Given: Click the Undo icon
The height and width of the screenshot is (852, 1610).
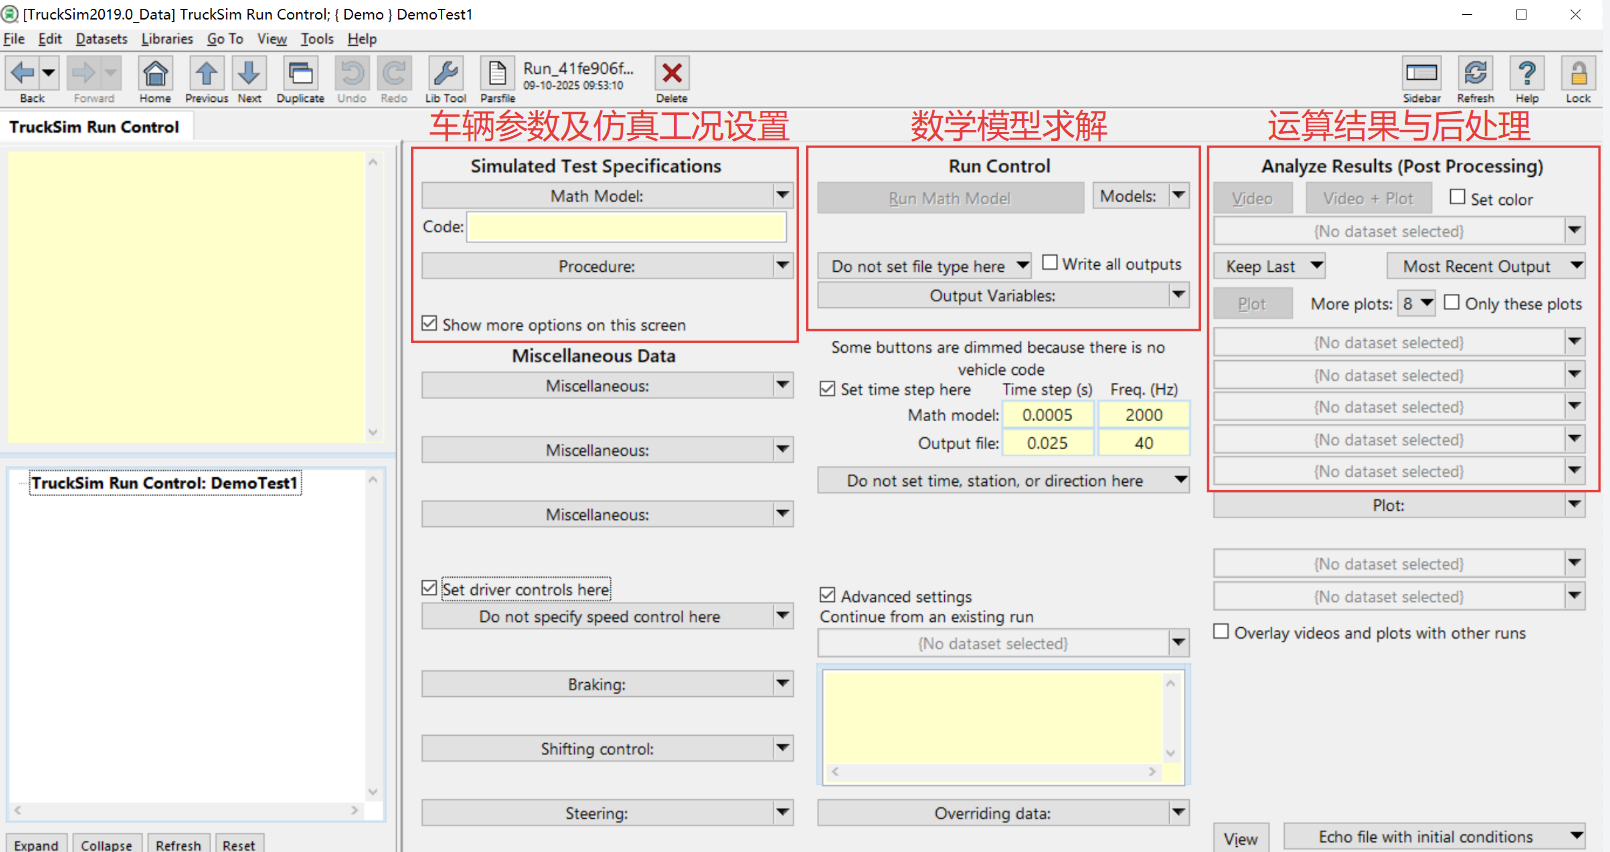Looking at the screenshot, I should (x=351, y=73).
